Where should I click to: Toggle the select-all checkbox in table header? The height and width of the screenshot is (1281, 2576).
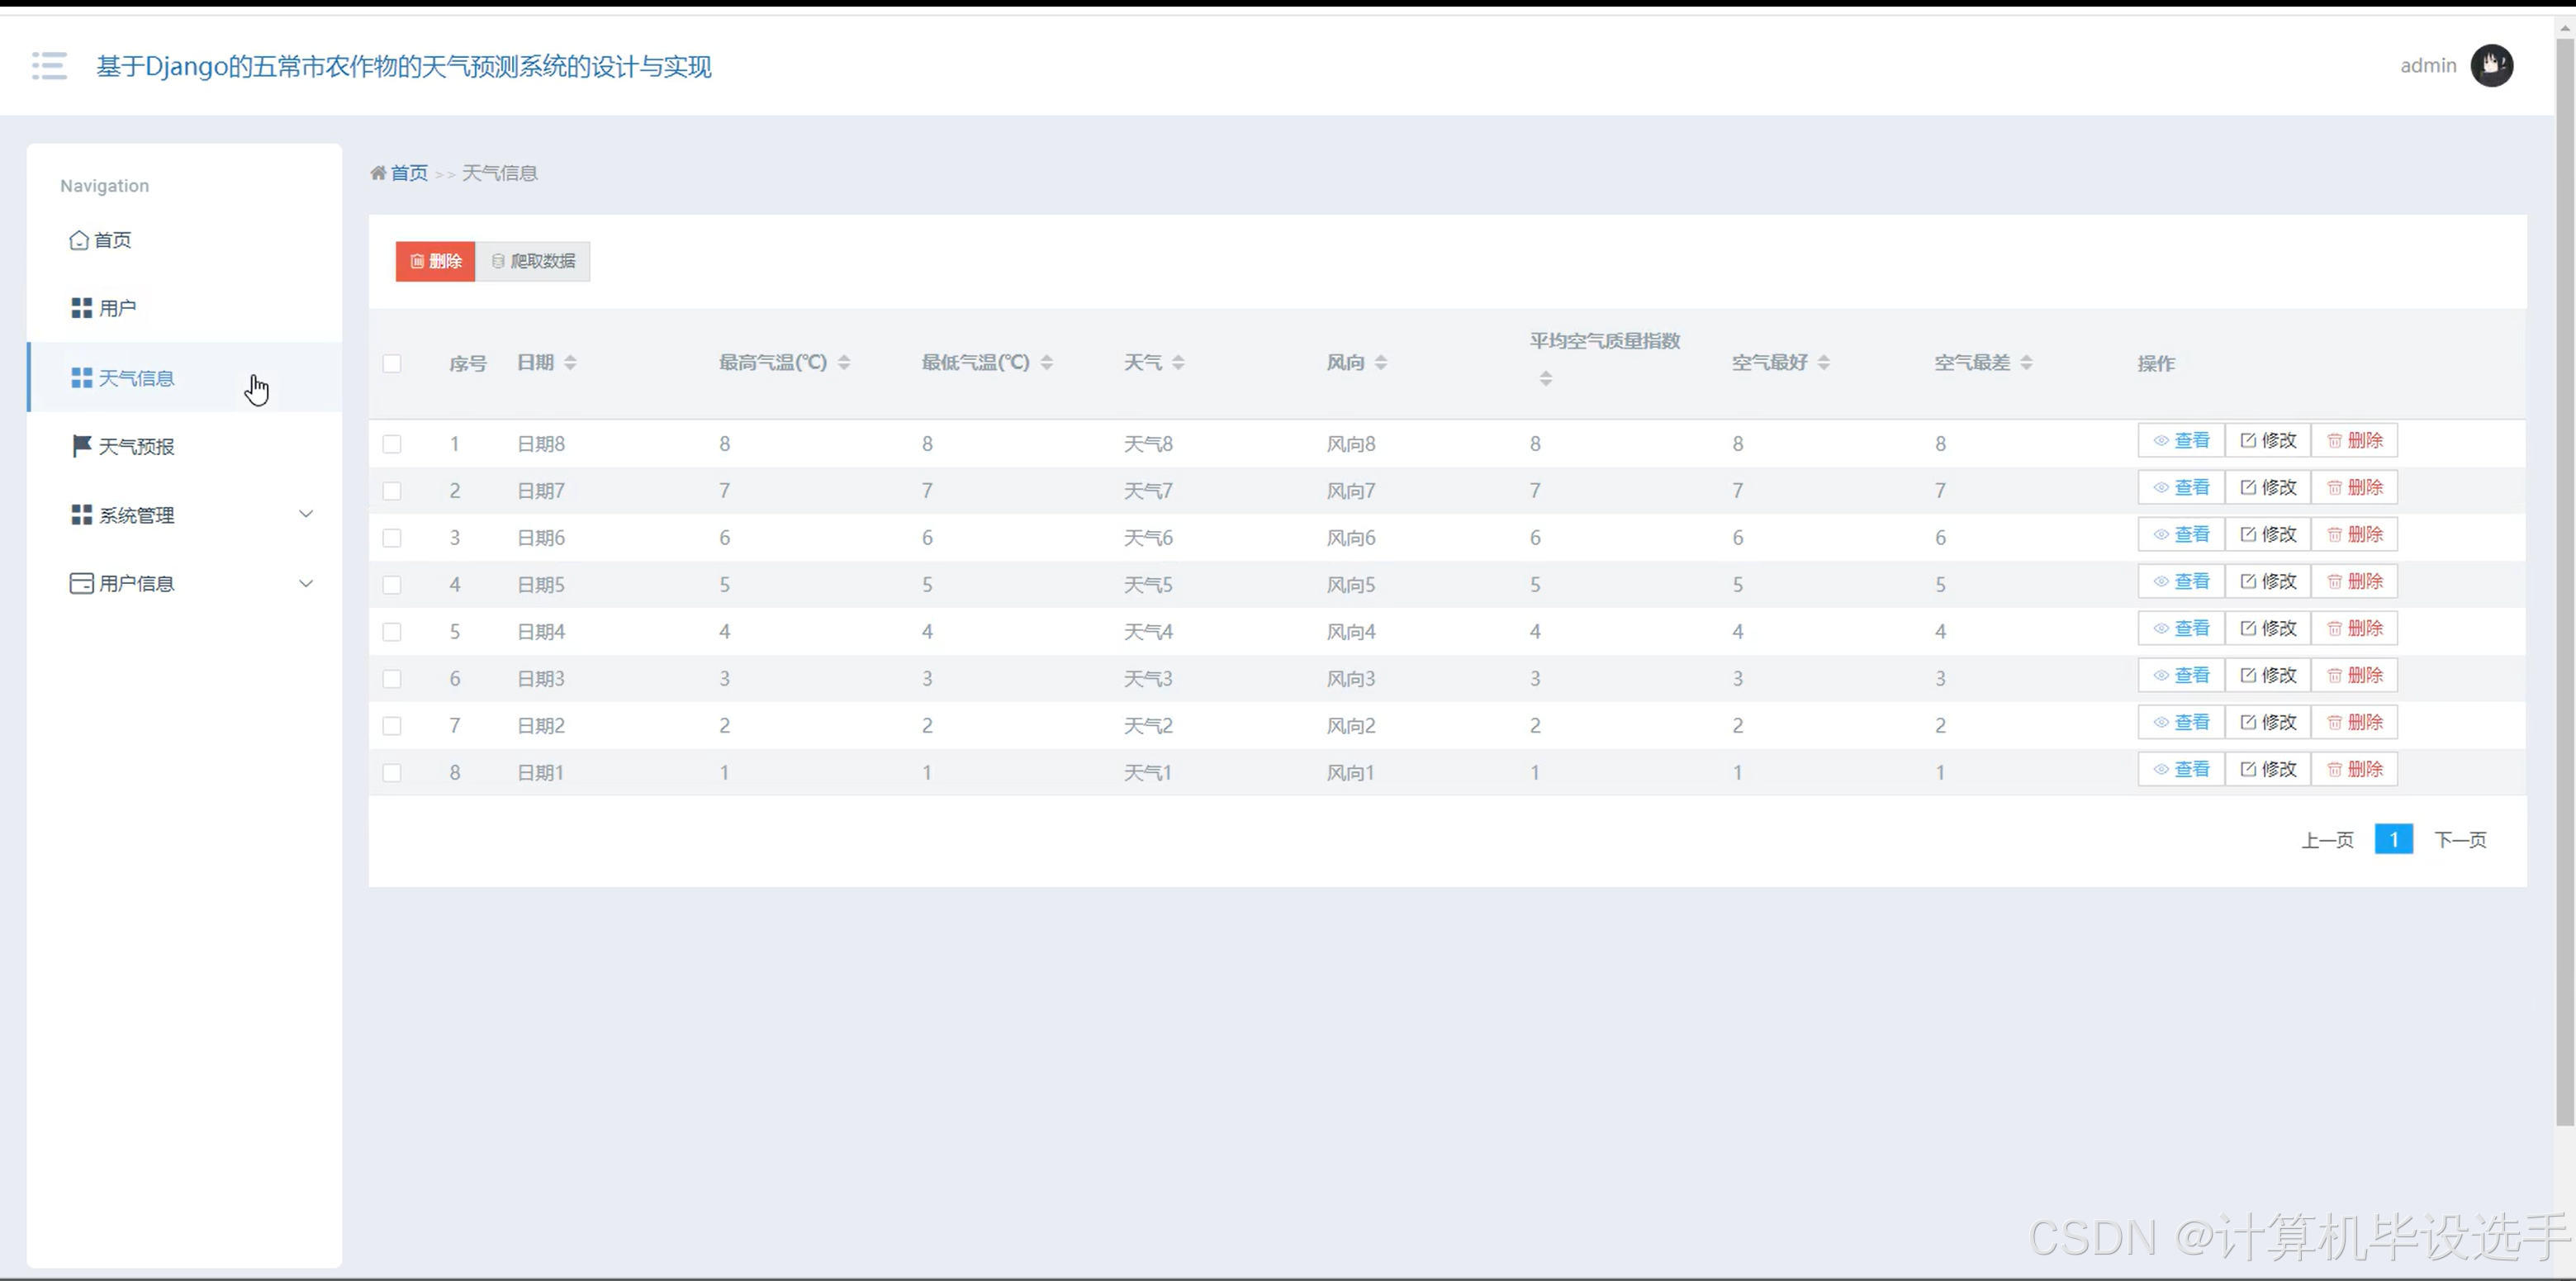(x=392, y=364)
